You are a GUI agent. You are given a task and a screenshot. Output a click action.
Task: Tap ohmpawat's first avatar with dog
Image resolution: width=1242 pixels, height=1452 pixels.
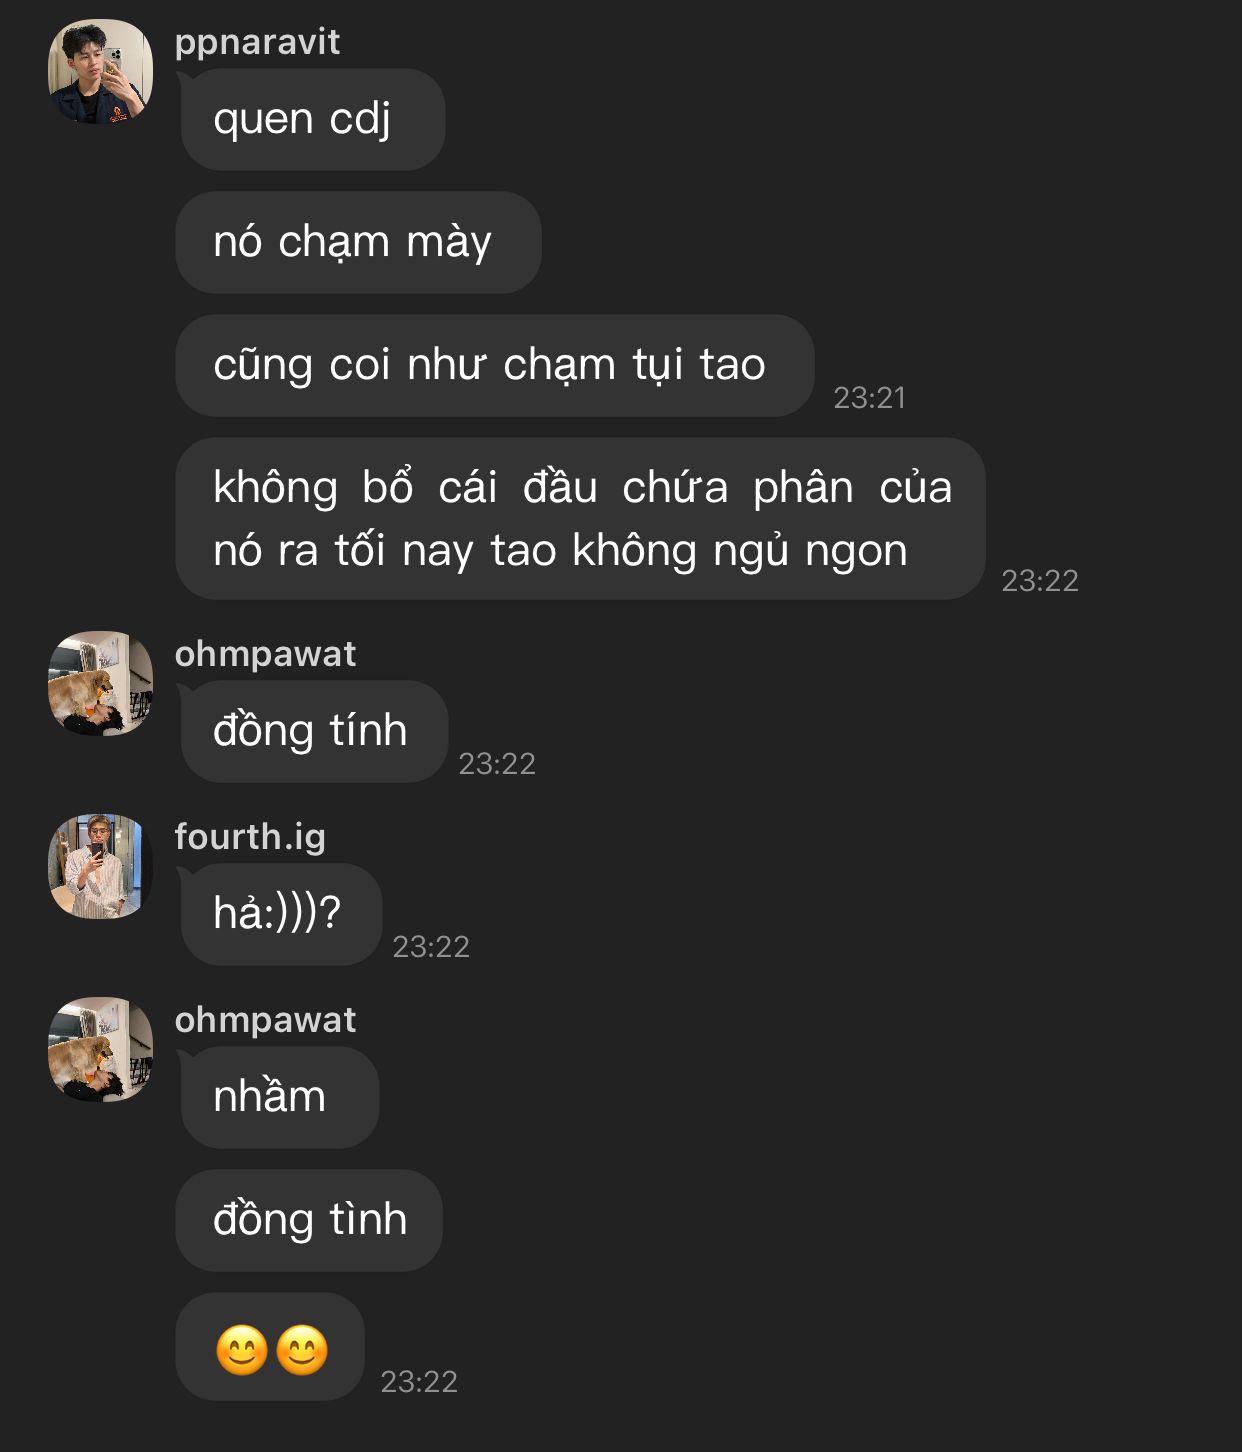click(100, 684)
